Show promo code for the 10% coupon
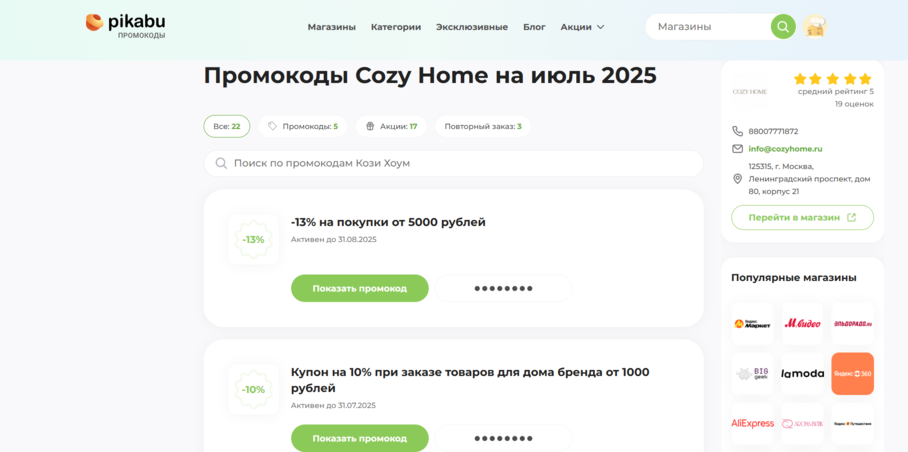 click(x=360, y=438)
